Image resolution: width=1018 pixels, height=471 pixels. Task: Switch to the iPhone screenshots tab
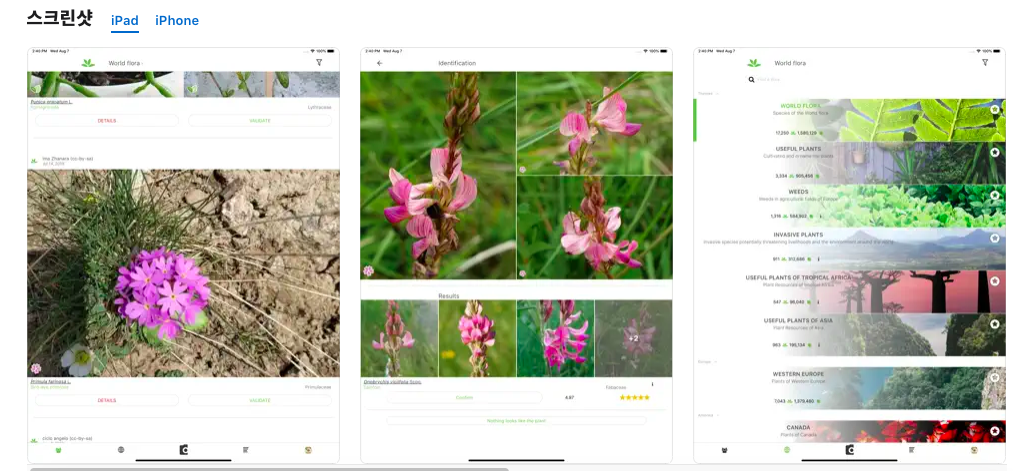coord(177,21)
